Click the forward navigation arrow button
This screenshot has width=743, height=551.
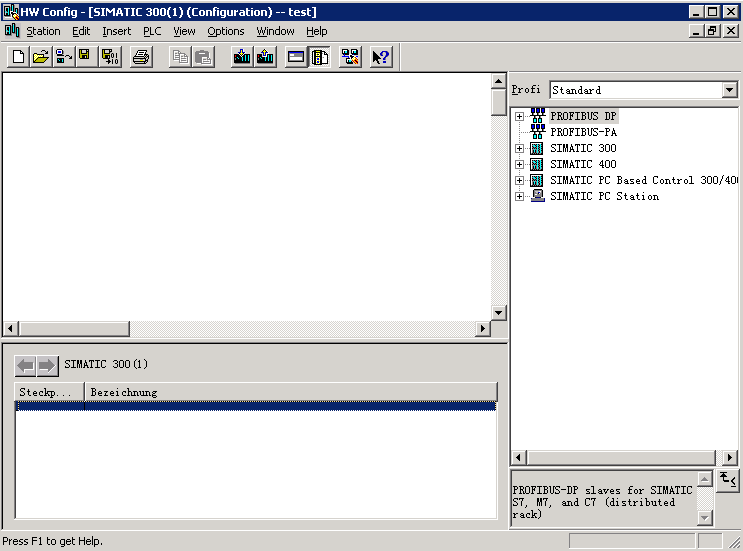tap(47, 365)
